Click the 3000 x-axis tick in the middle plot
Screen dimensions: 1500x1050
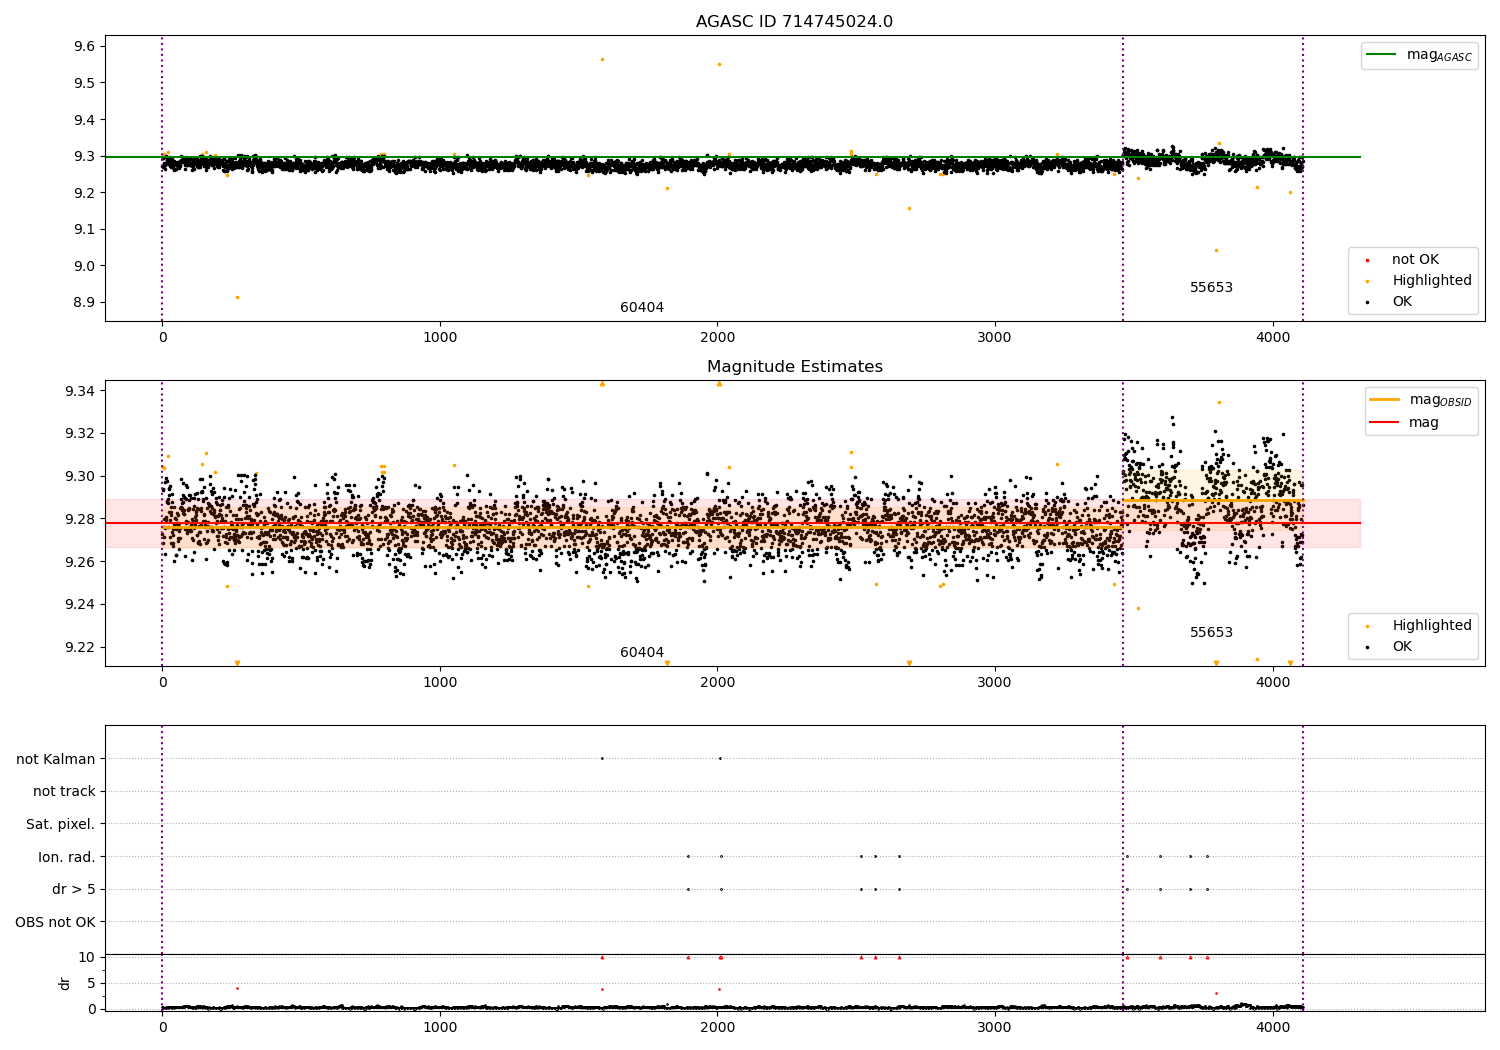coord(995,682)
